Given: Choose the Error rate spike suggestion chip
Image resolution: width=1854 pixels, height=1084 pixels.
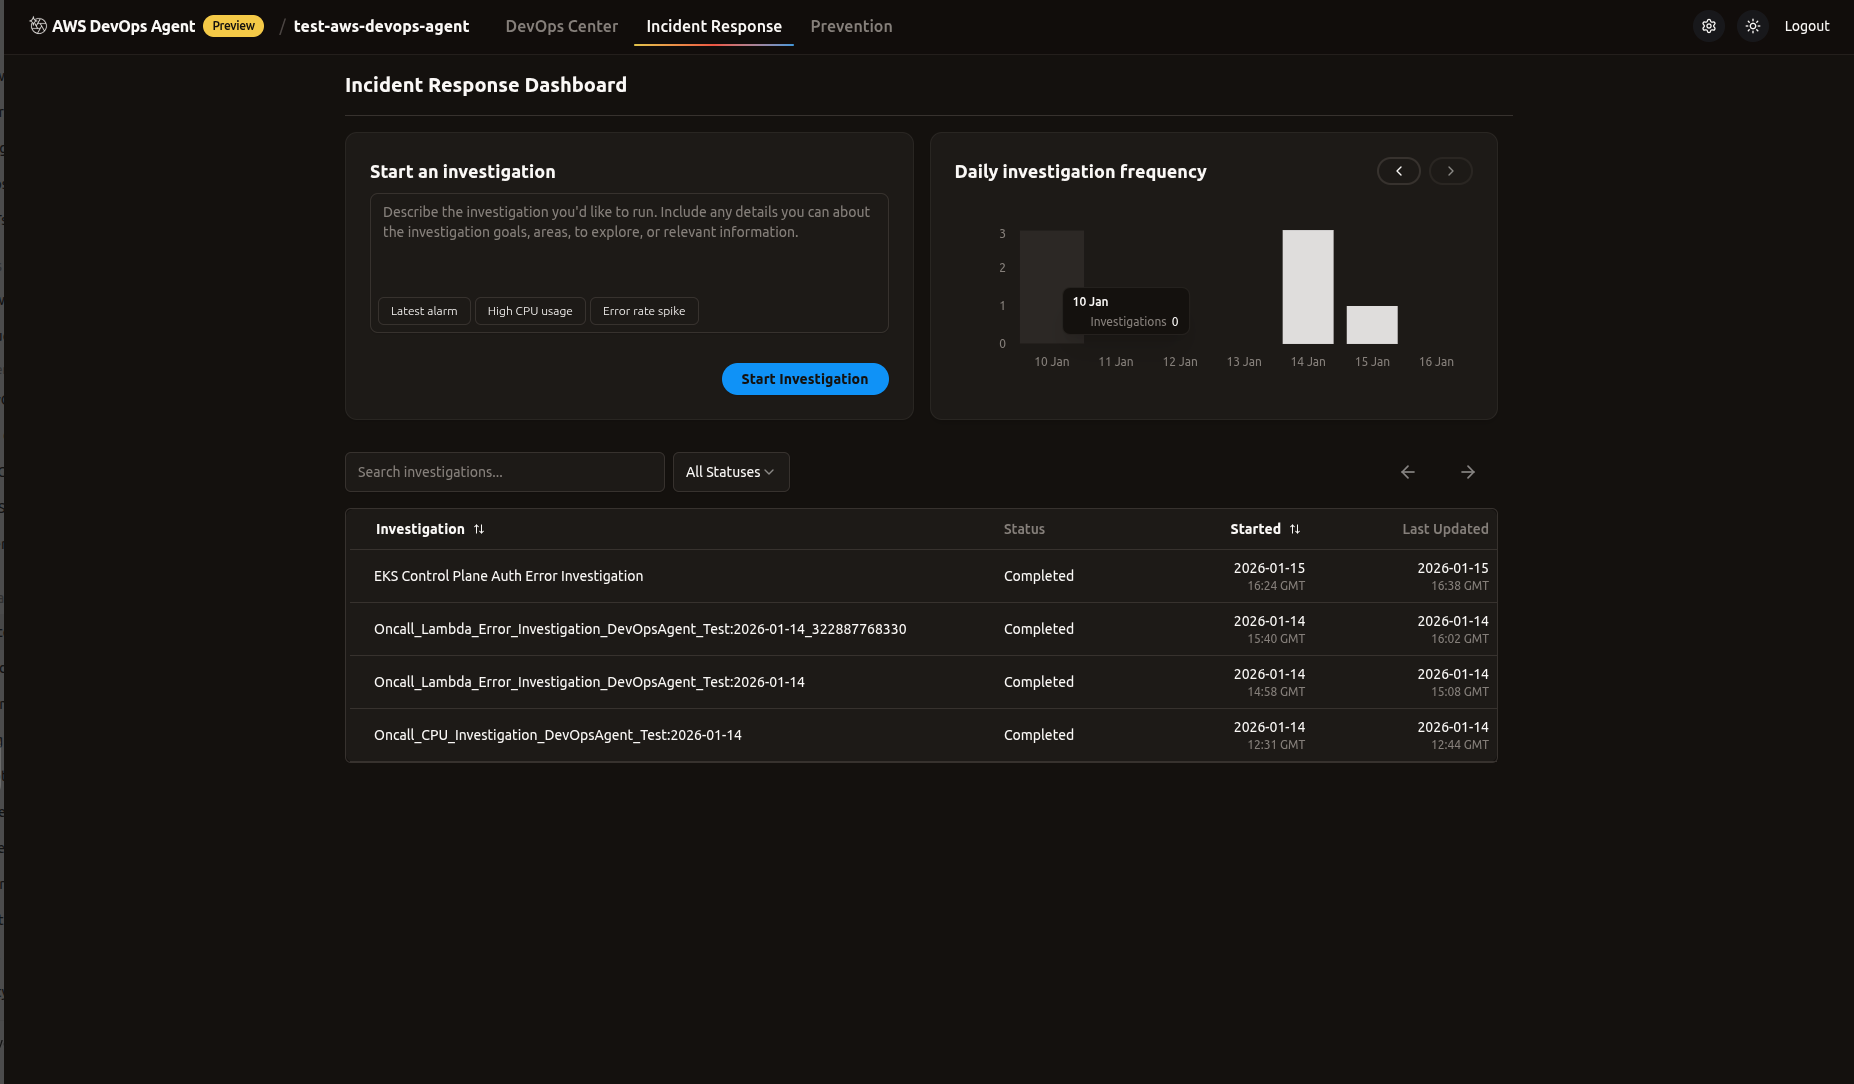Looking at the screenshot, I should 644,311.
